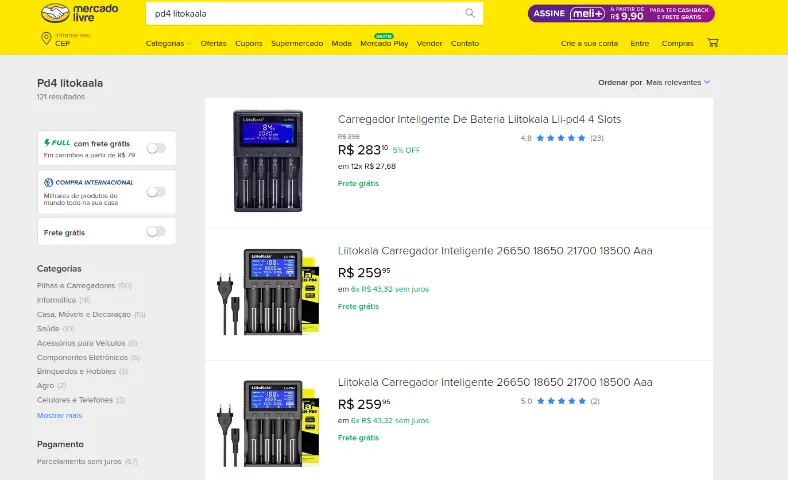Open second listing's charger thumbnail without rating

(x=268, y=292)
